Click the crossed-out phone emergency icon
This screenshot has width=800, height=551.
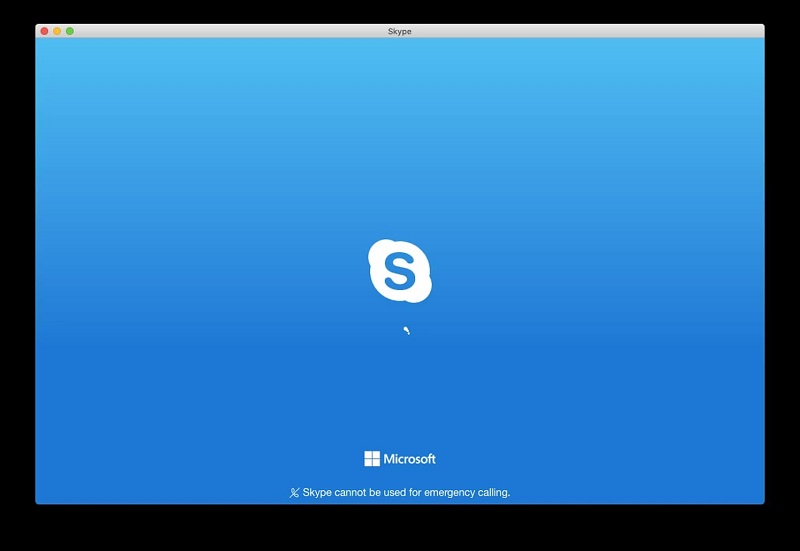(x=294, y=493)
